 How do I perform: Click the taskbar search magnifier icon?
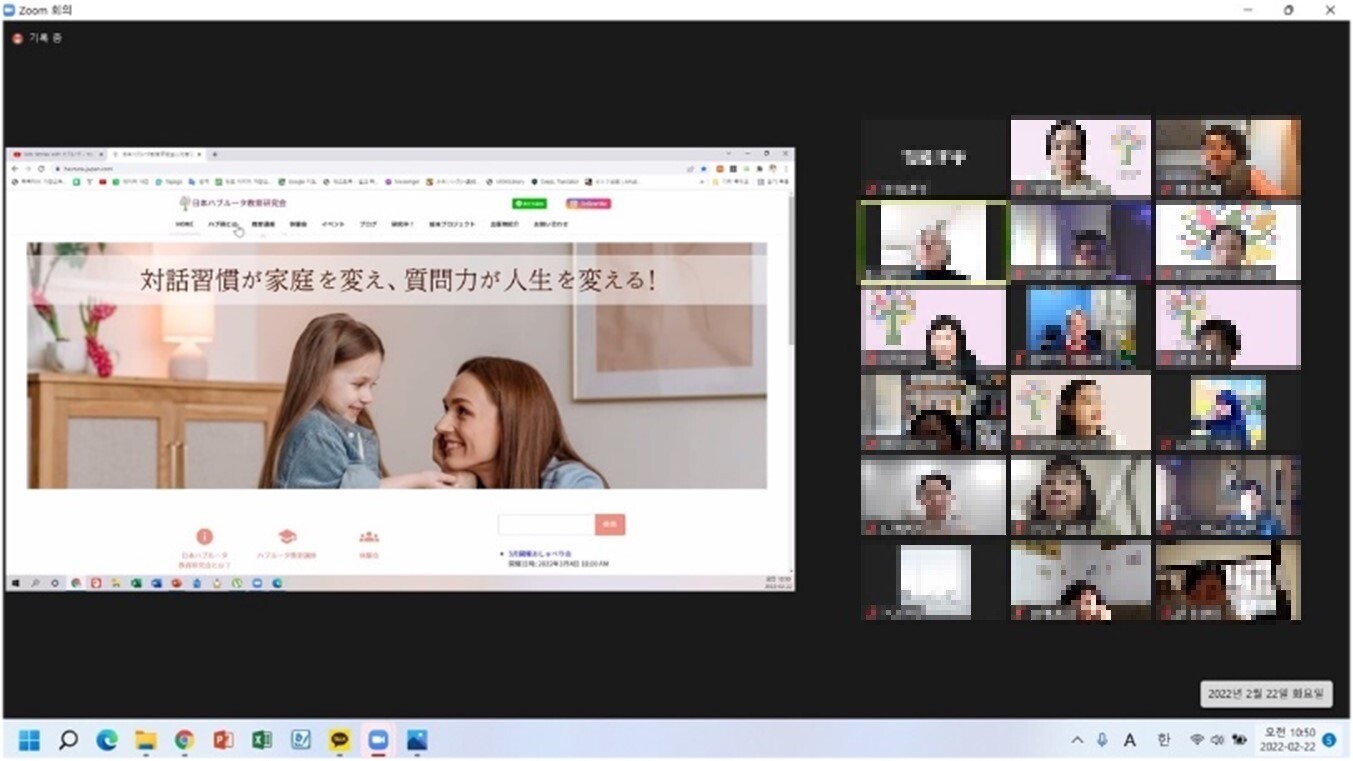(68, 740)
